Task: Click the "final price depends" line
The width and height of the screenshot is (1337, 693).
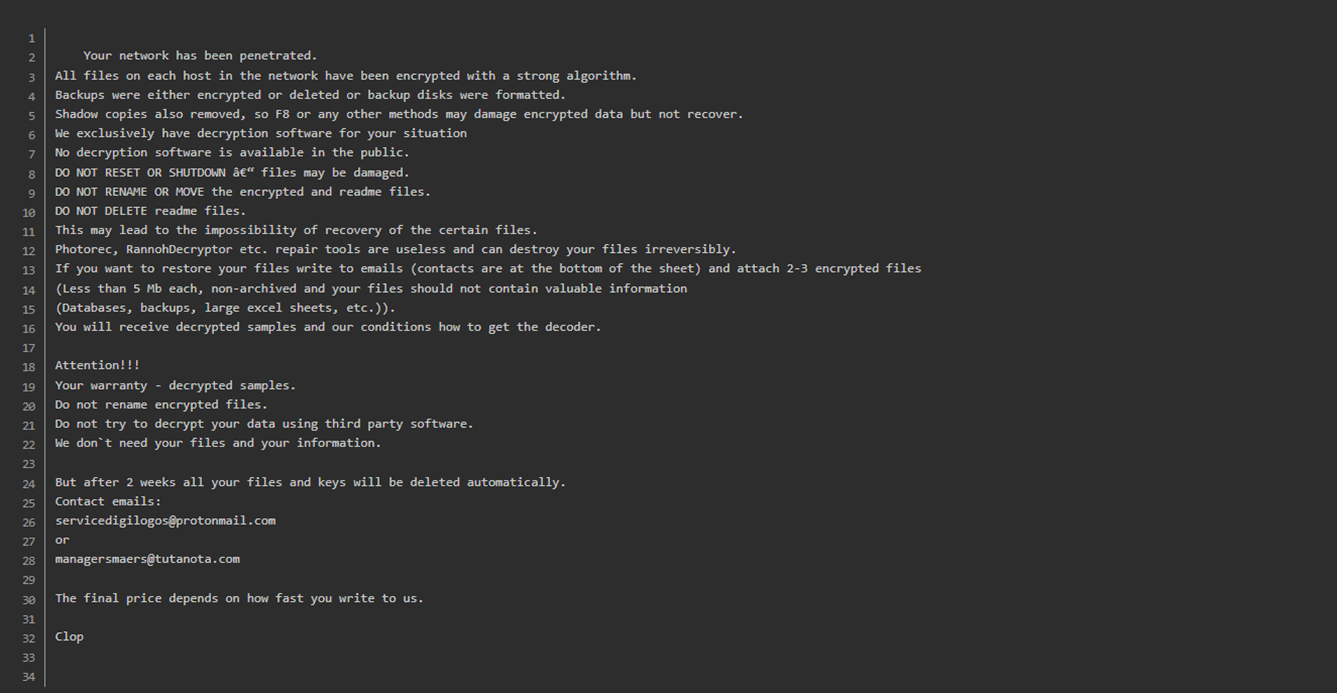Action: click(239, 598)
